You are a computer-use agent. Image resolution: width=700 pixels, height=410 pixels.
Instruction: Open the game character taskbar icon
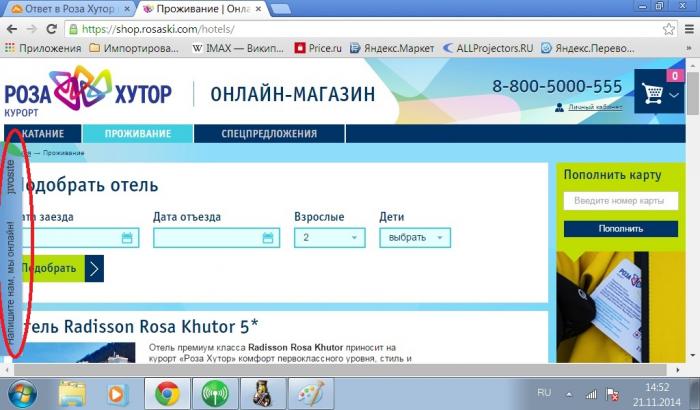(263, 394)
